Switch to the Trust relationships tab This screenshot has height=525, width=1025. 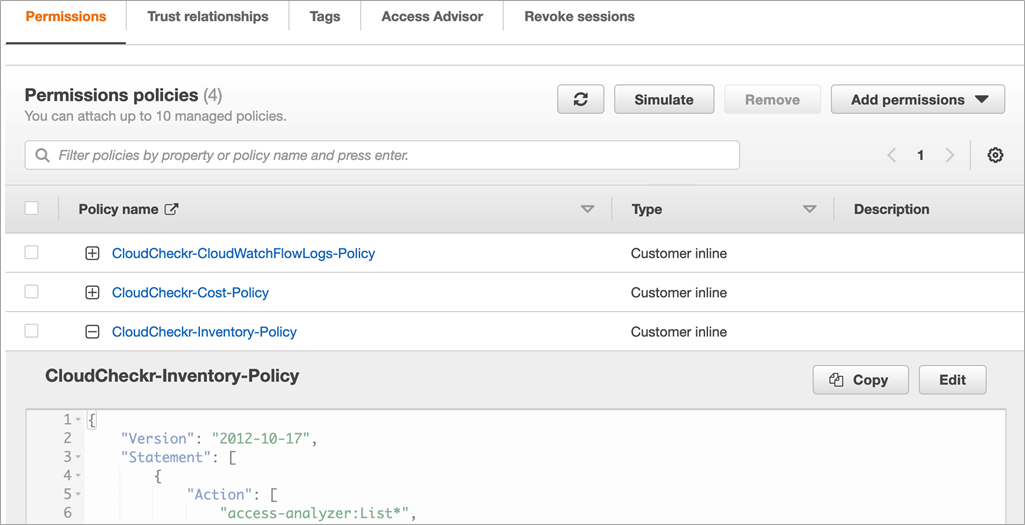207,17
